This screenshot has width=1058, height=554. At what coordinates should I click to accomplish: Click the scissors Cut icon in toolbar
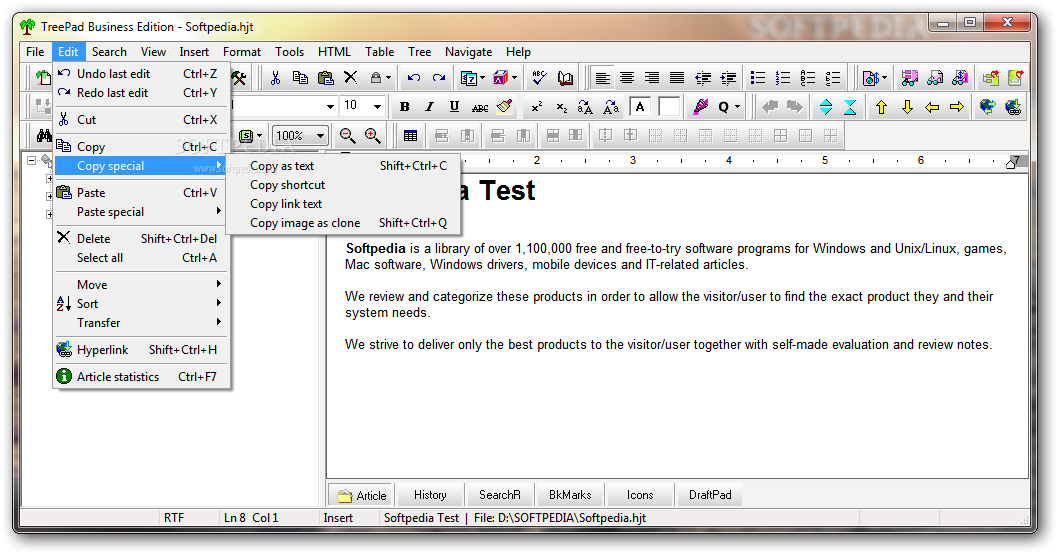coord(275,78)
